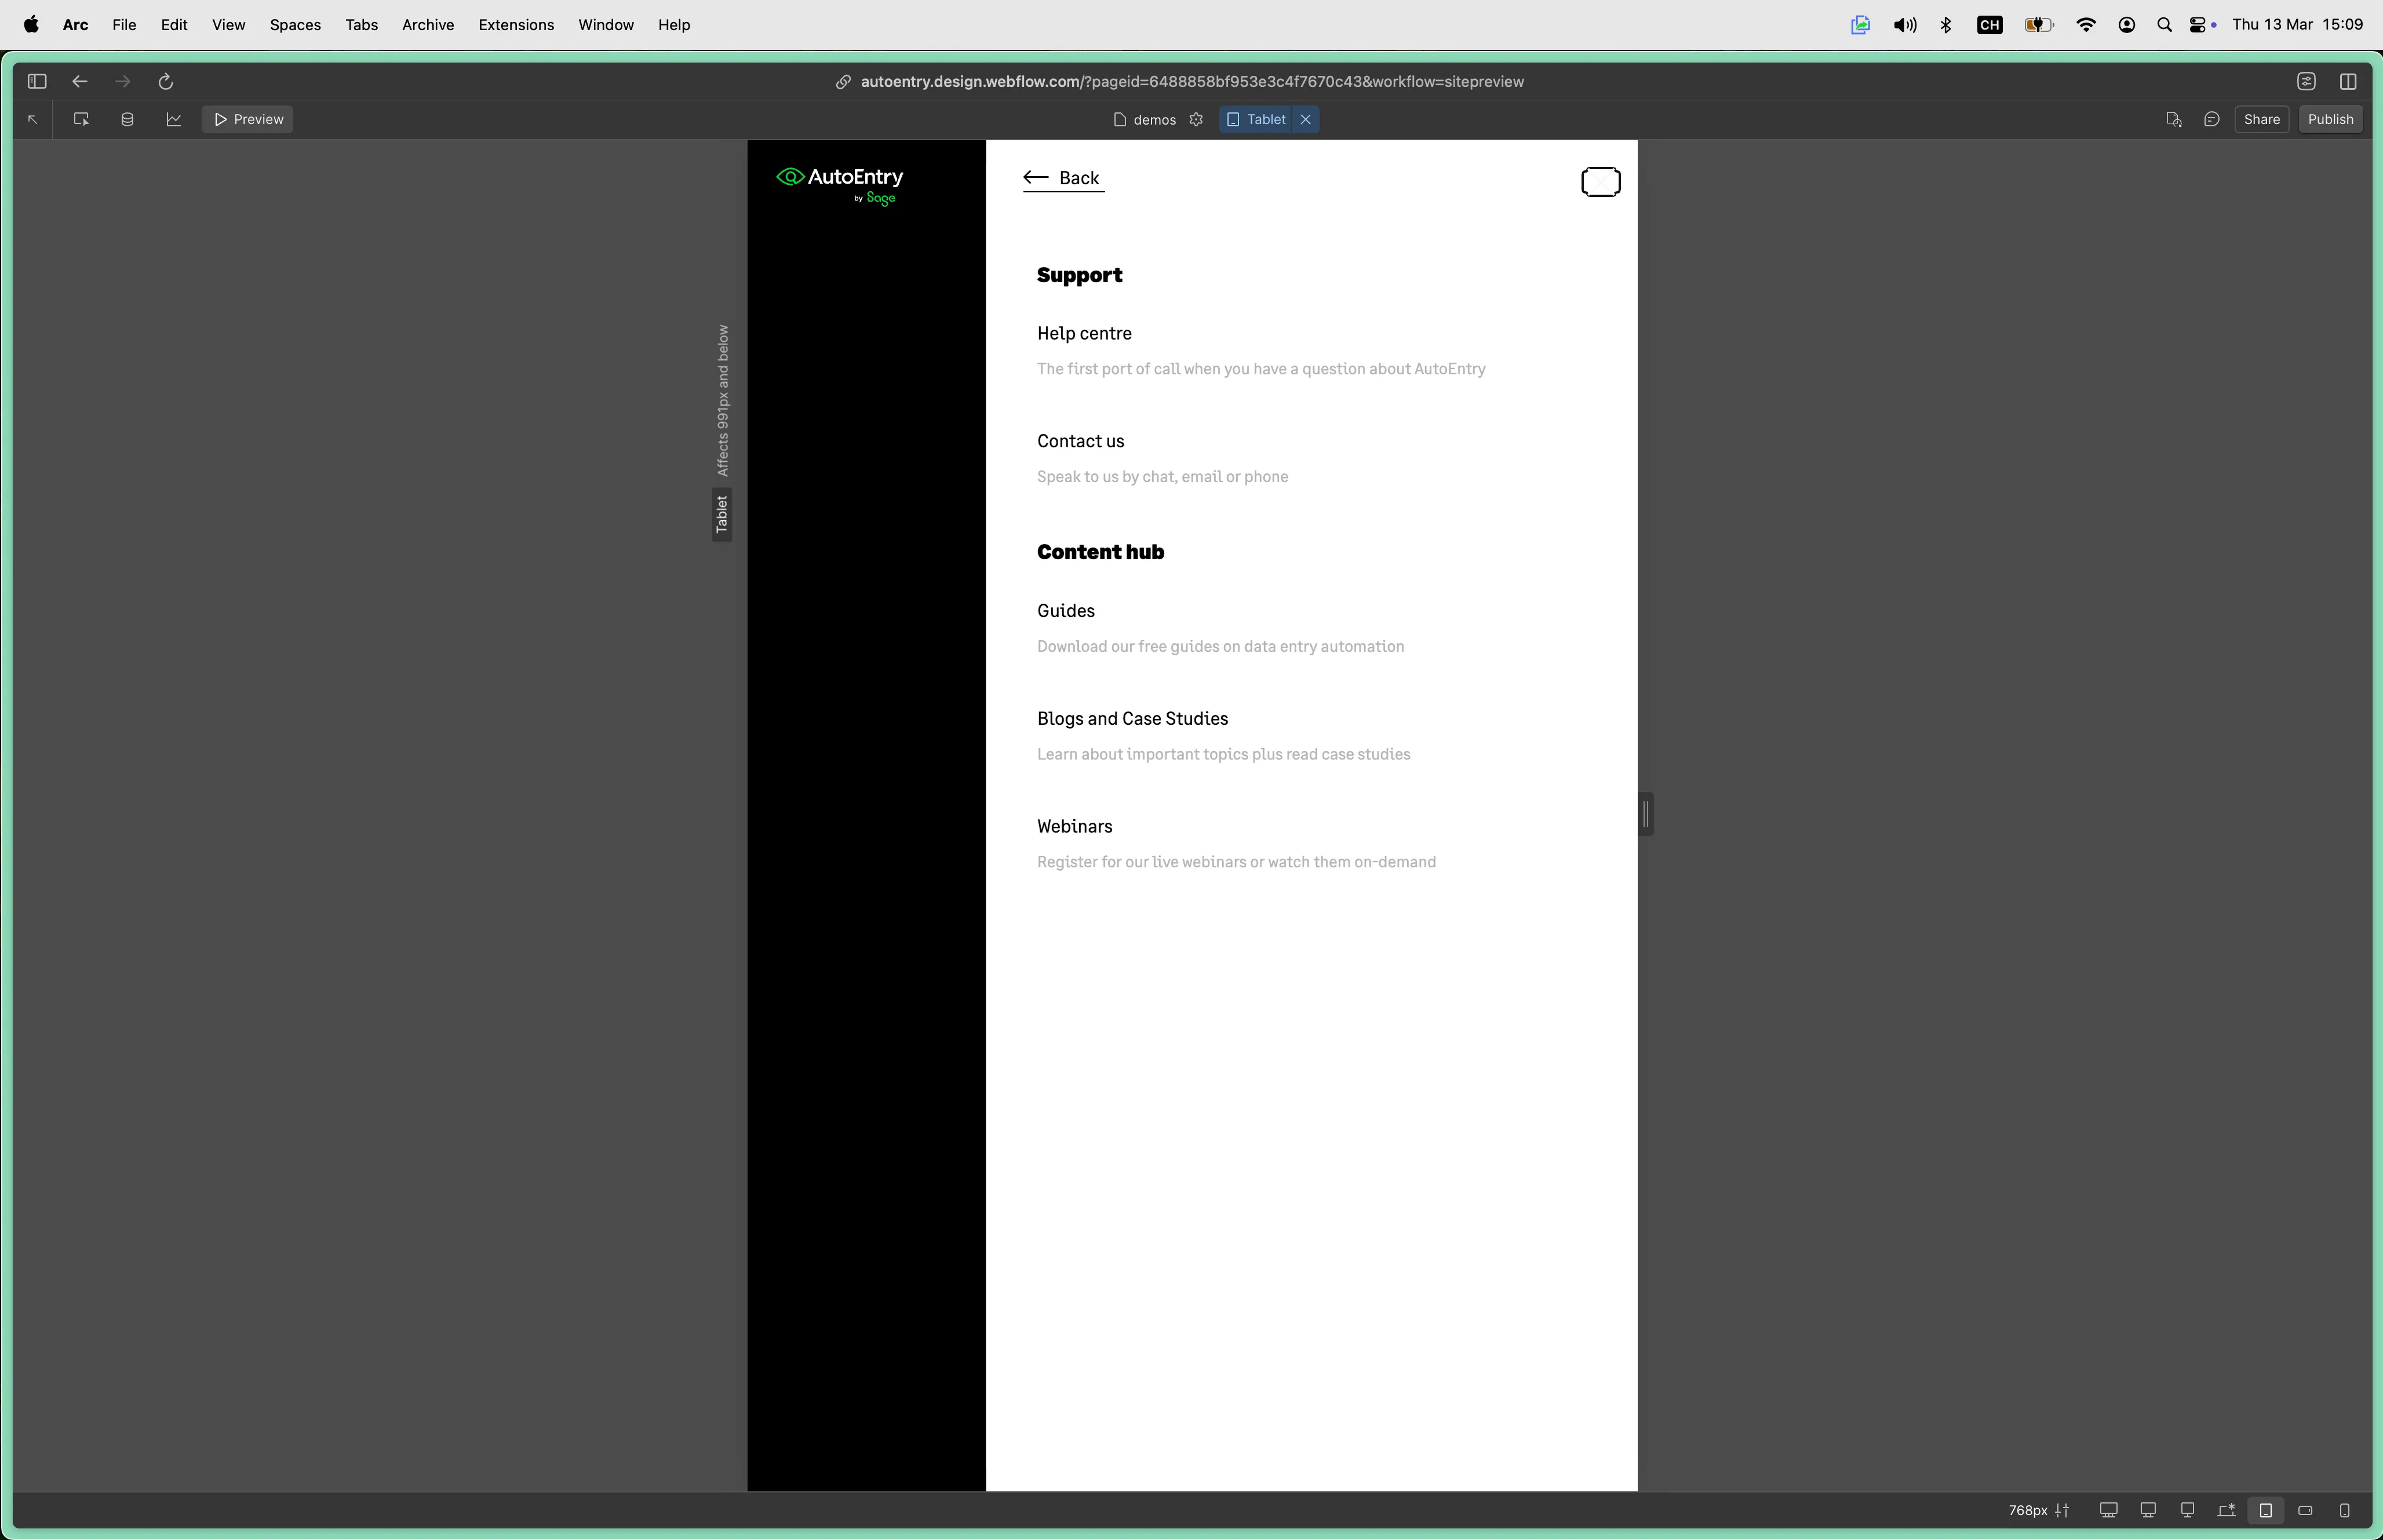Image resolution: width=2383 pixels, height=1540 pixels.
Task: Click the Webflow back-arrow icon
Action: point(32,119)
